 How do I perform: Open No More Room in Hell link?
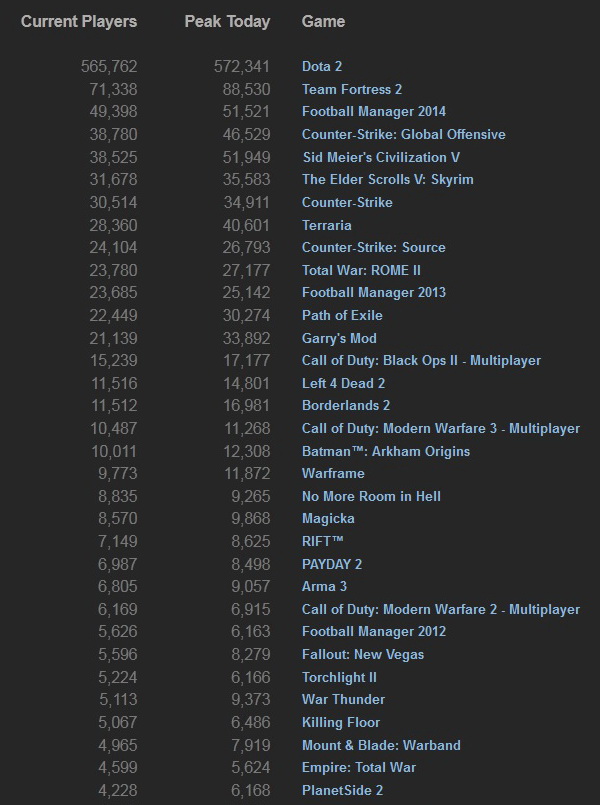click(371, 496)
